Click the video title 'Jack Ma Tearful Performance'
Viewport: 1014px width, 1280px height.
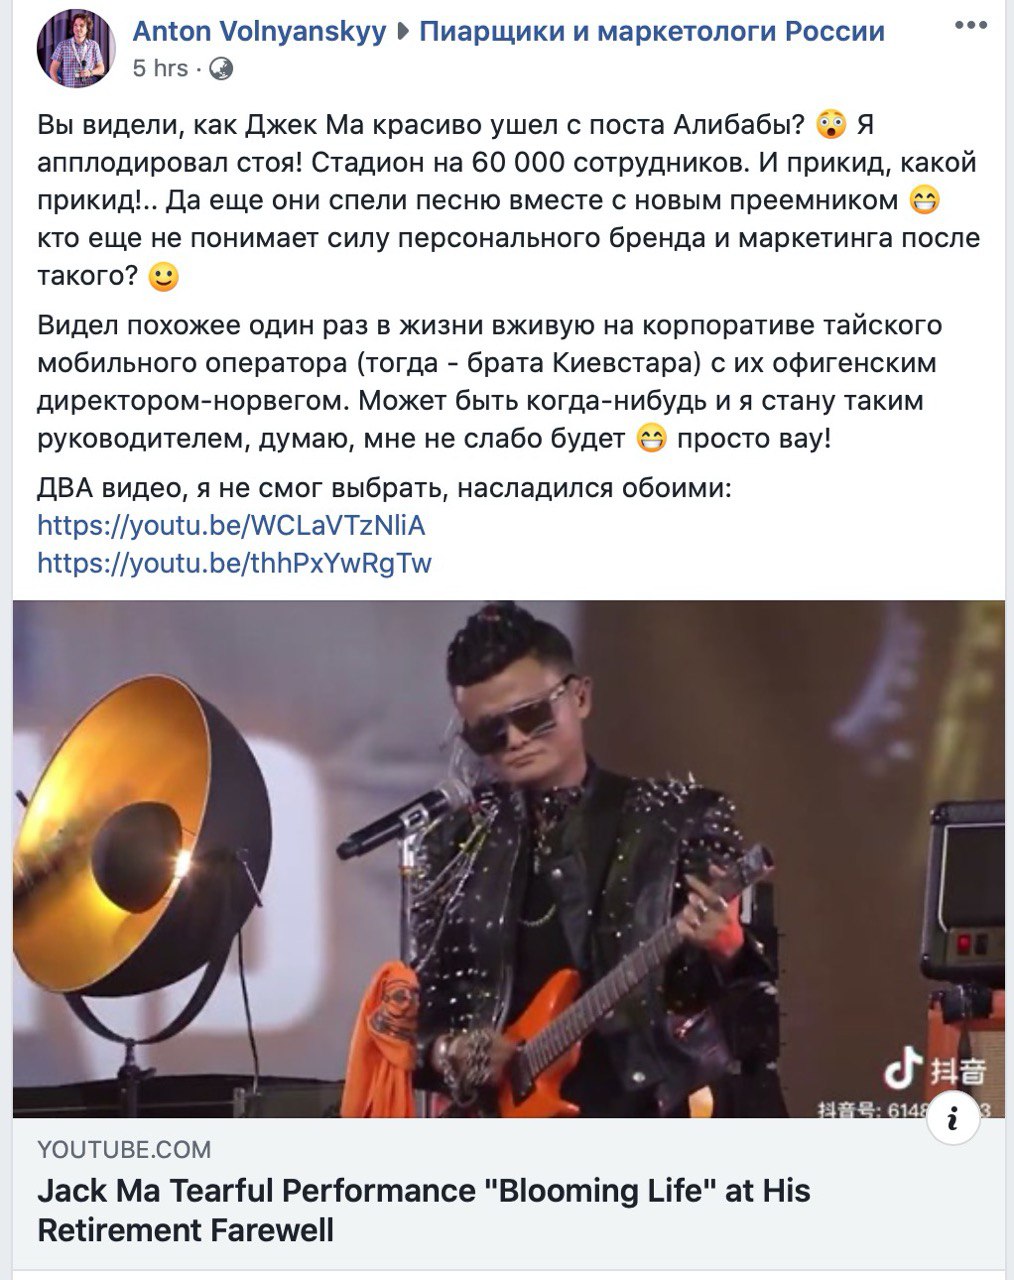pyautogui.click(x=424, y=1210)
